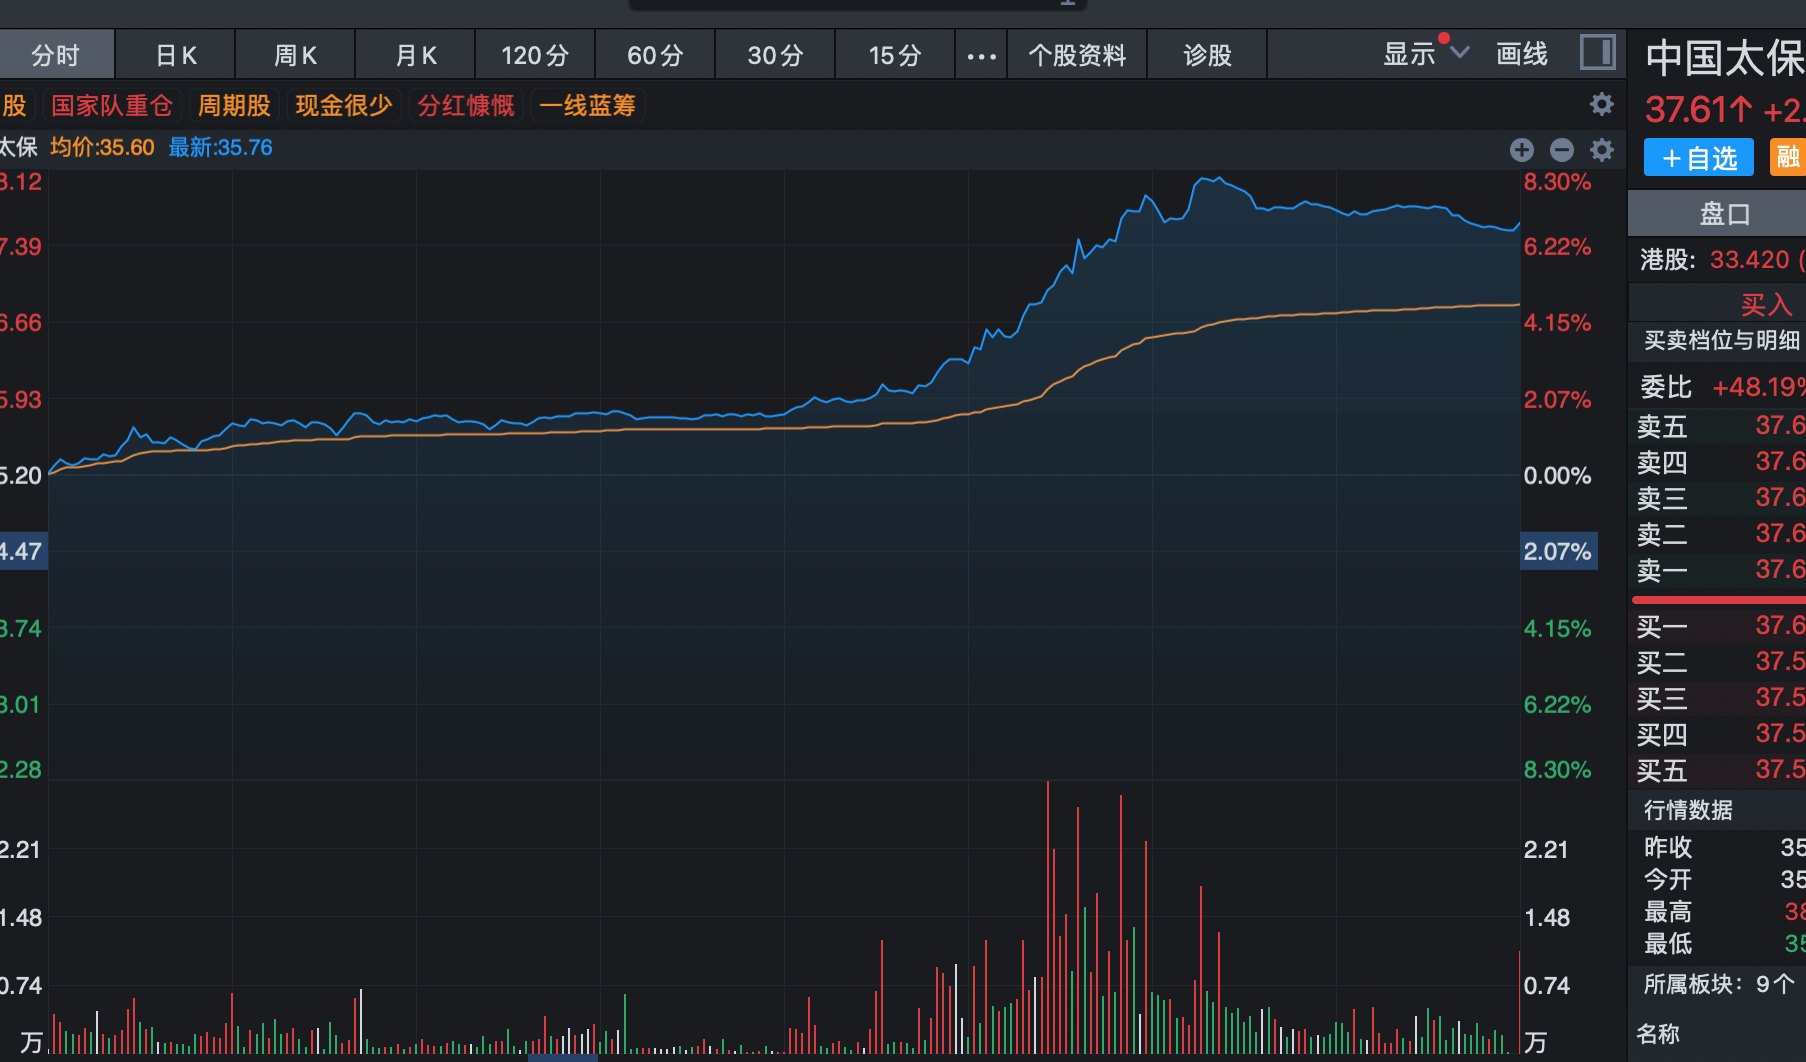Select the 买四 order row
The image size is (1806, 1062).
(1718, 734)
